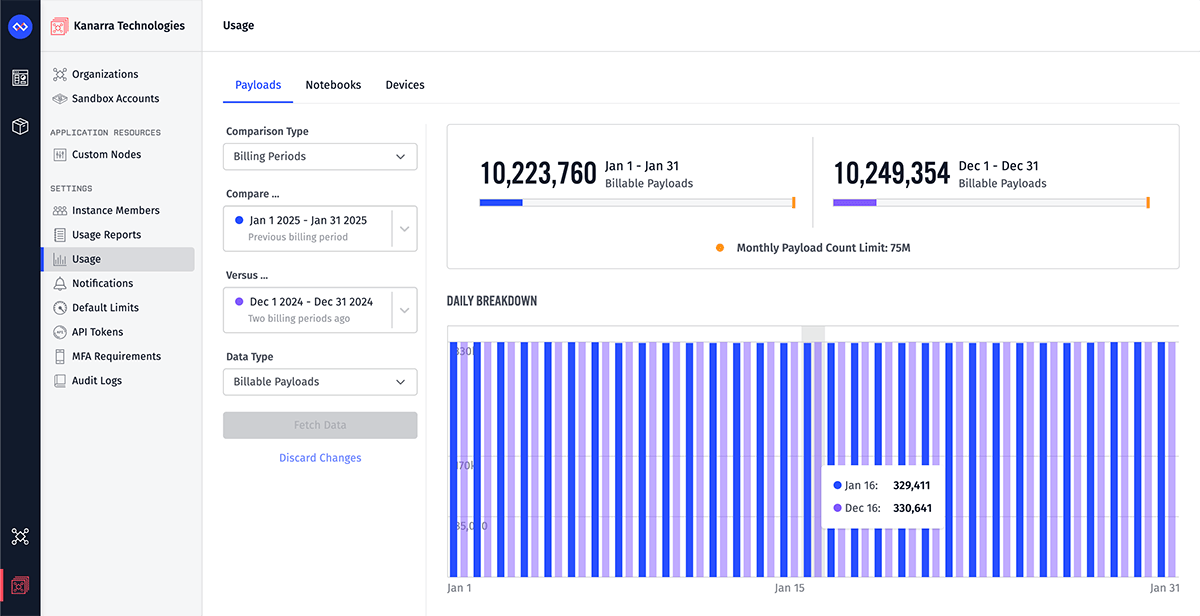Click the Notifications bell icon
Viewport: 1200px width, 616px height.
tap(60, 283)
